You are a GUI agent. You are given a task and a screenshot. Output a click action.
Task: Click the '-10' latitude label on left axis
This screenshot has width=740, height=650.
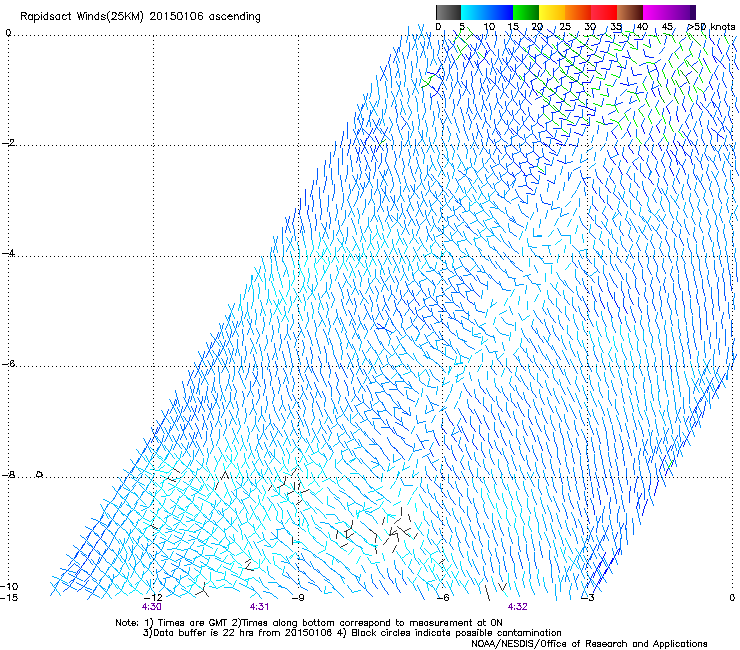tap(9, 586)
